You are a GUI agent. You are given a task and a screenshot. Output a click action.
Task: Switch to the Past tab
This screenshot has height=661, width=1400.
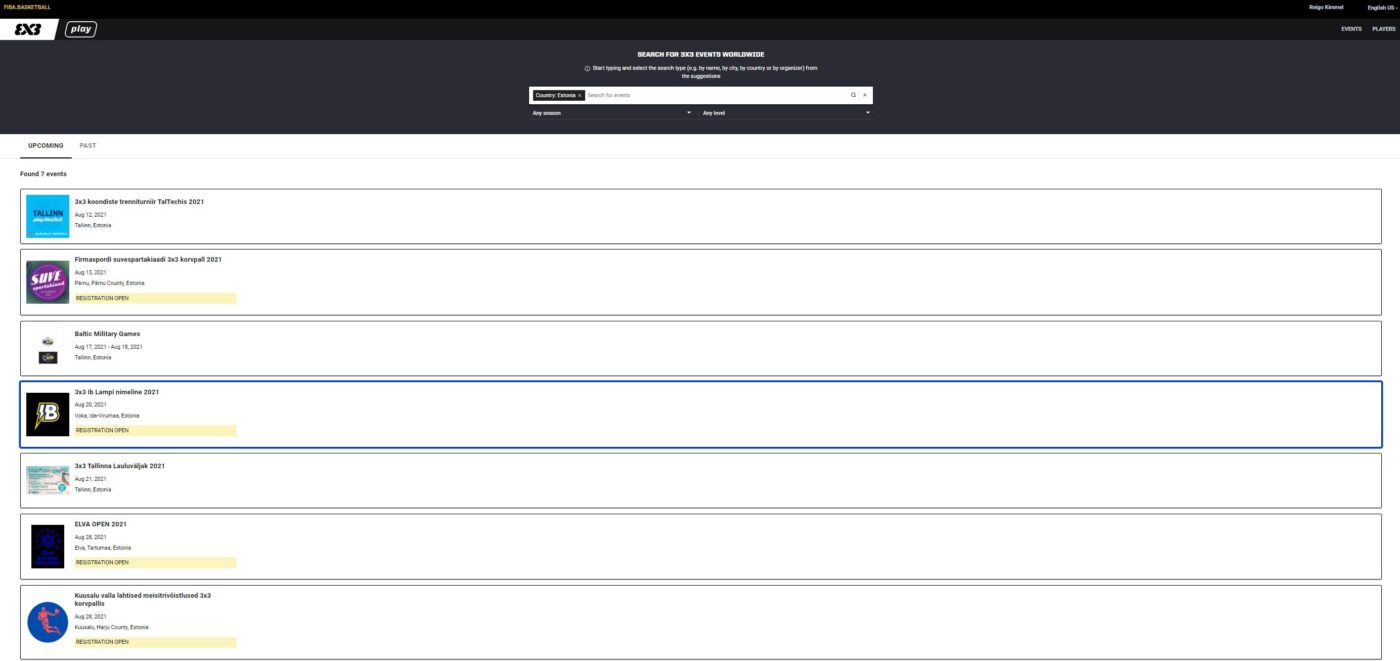tap(88, 146)
